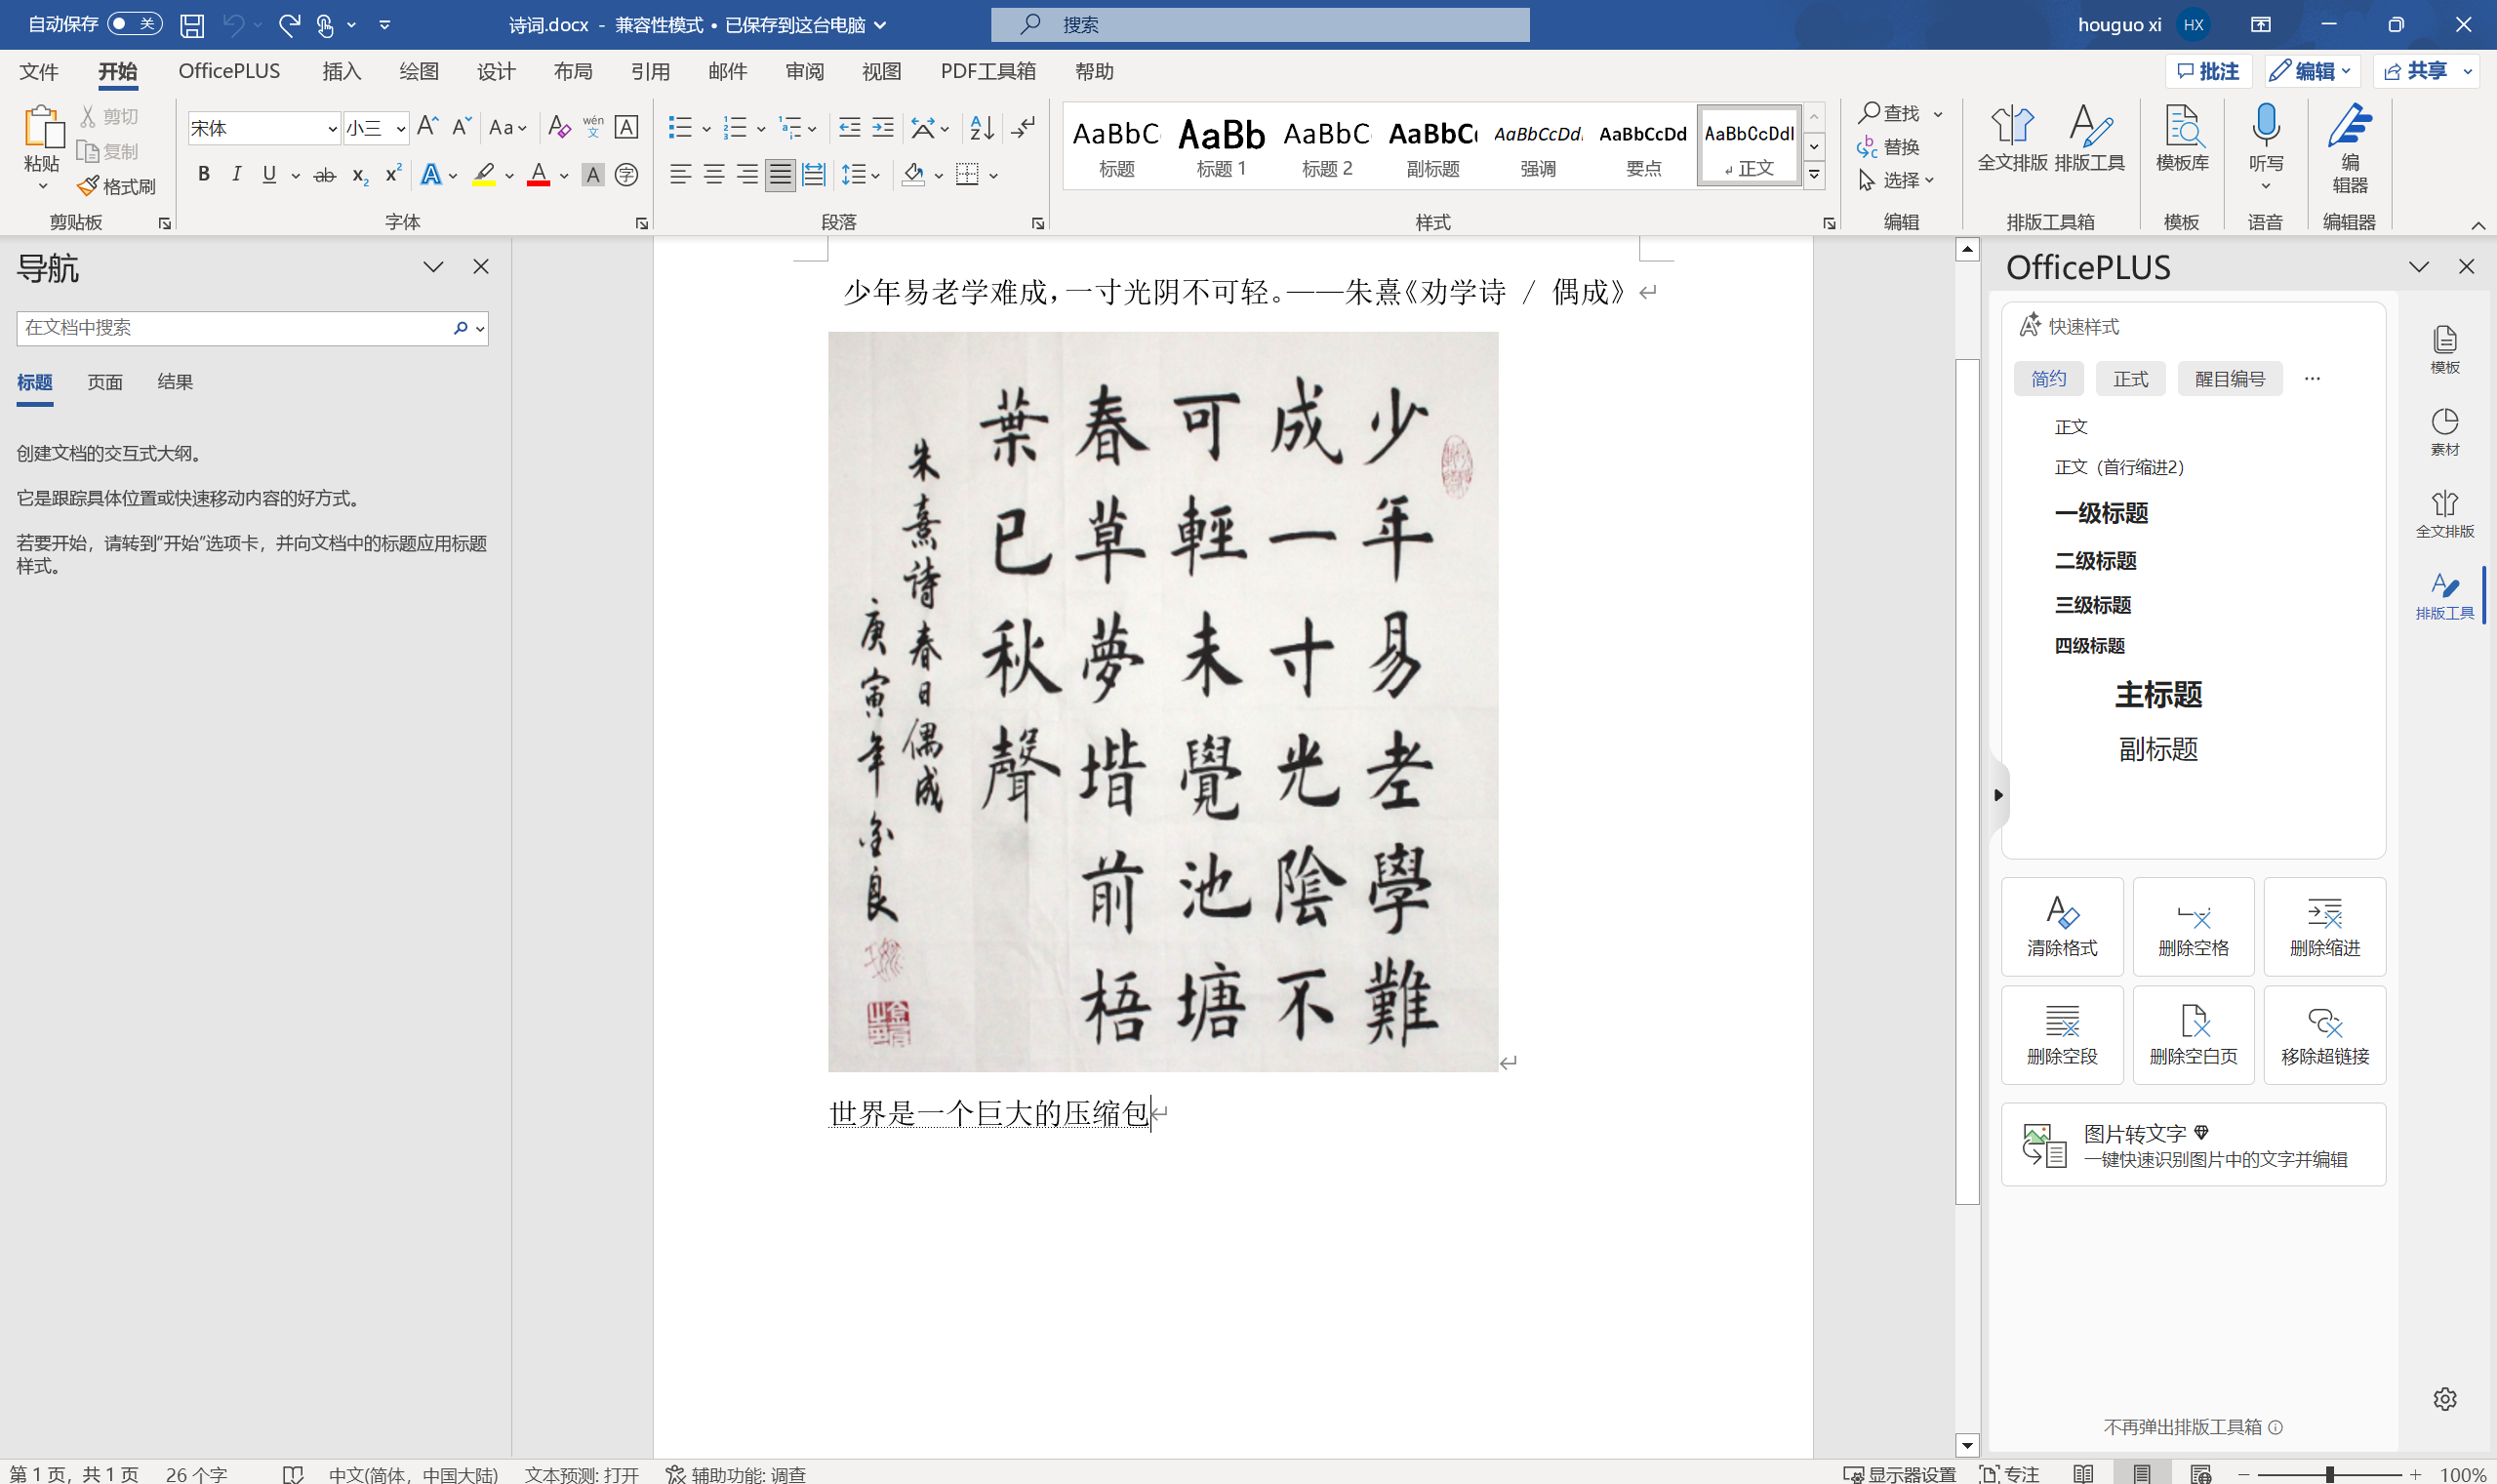
Task: Open OfficePLUS panel settings gear
Action: tap(2445, 1399)
